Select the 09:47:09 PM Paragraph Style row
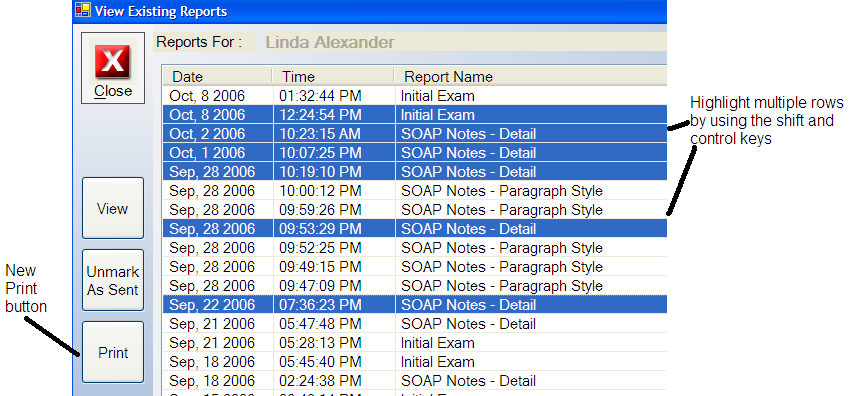Image resolution: width=861 pixels, height=396 pixels. (415, 286)
